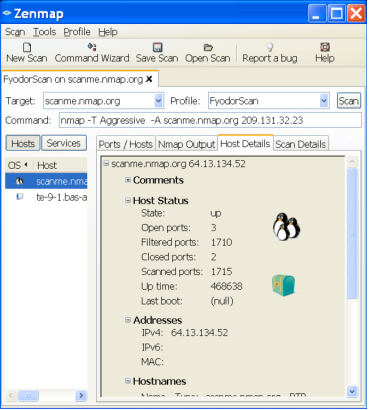369x410 pixels.
Task: Close the FyodorScan on scanme.nmap.org tab
Action: click(x=149, y=79)
